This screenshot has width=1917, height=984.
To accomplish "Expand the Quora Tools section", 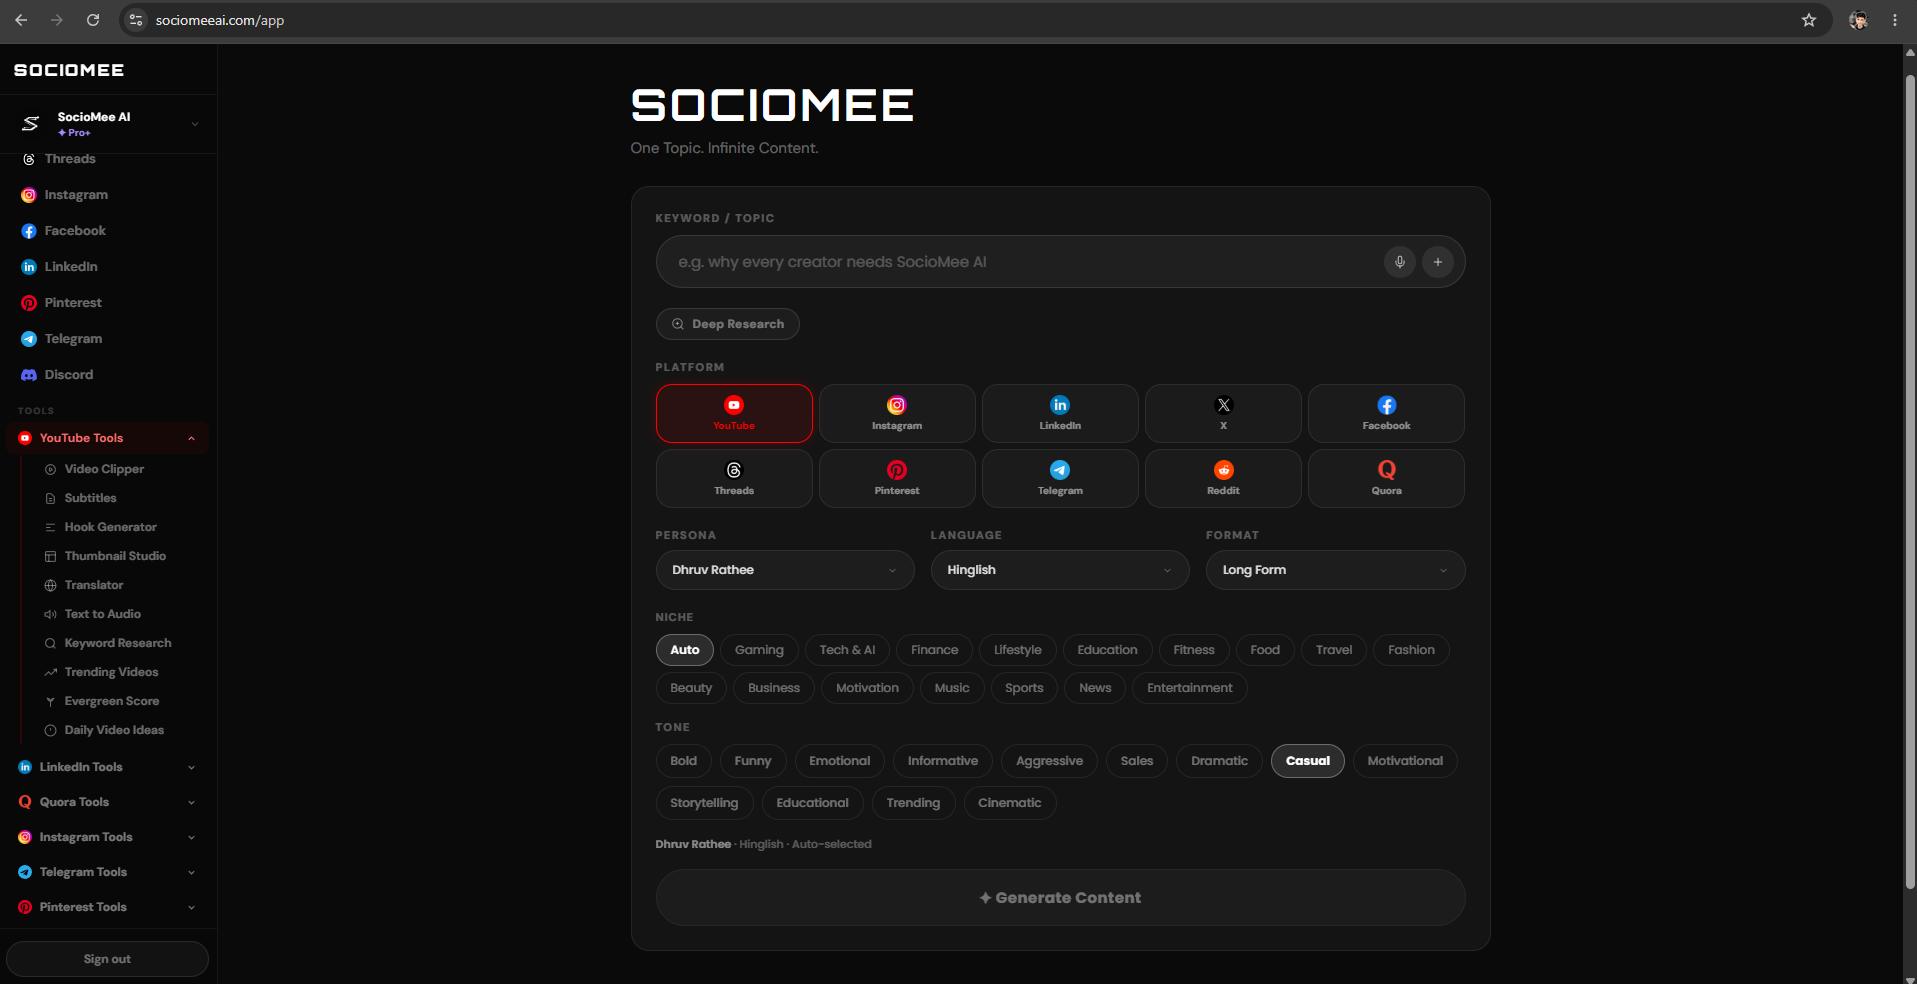I will point(107,802).
